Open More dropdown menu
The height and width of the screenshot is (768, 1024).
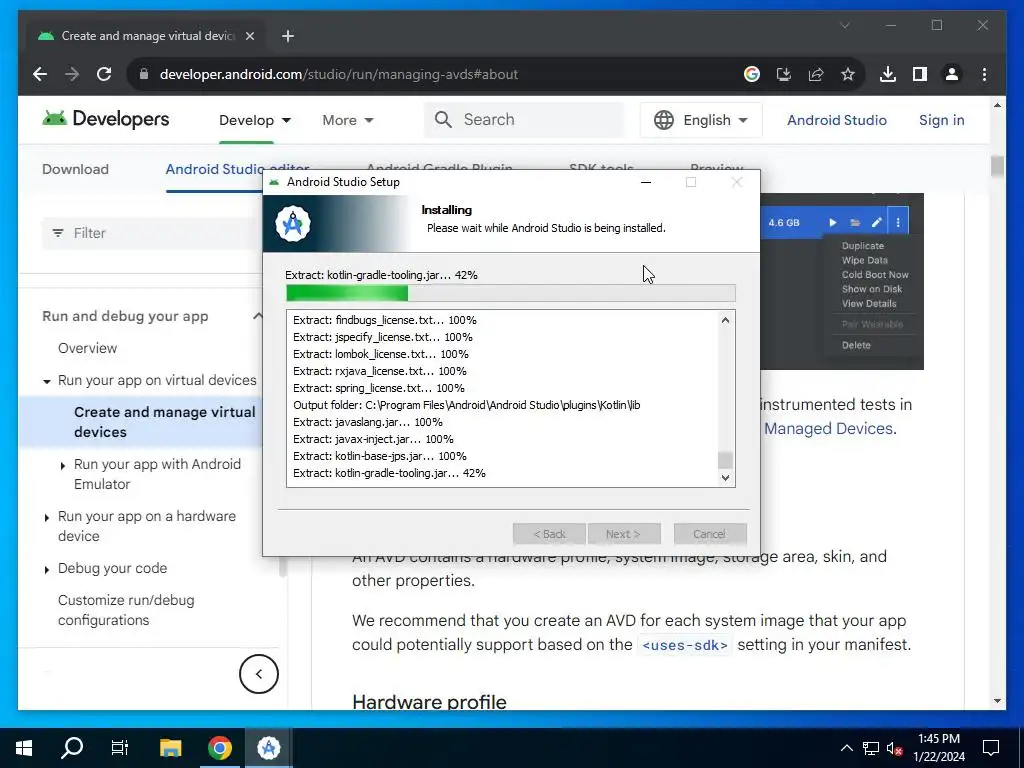click(347, 120)
